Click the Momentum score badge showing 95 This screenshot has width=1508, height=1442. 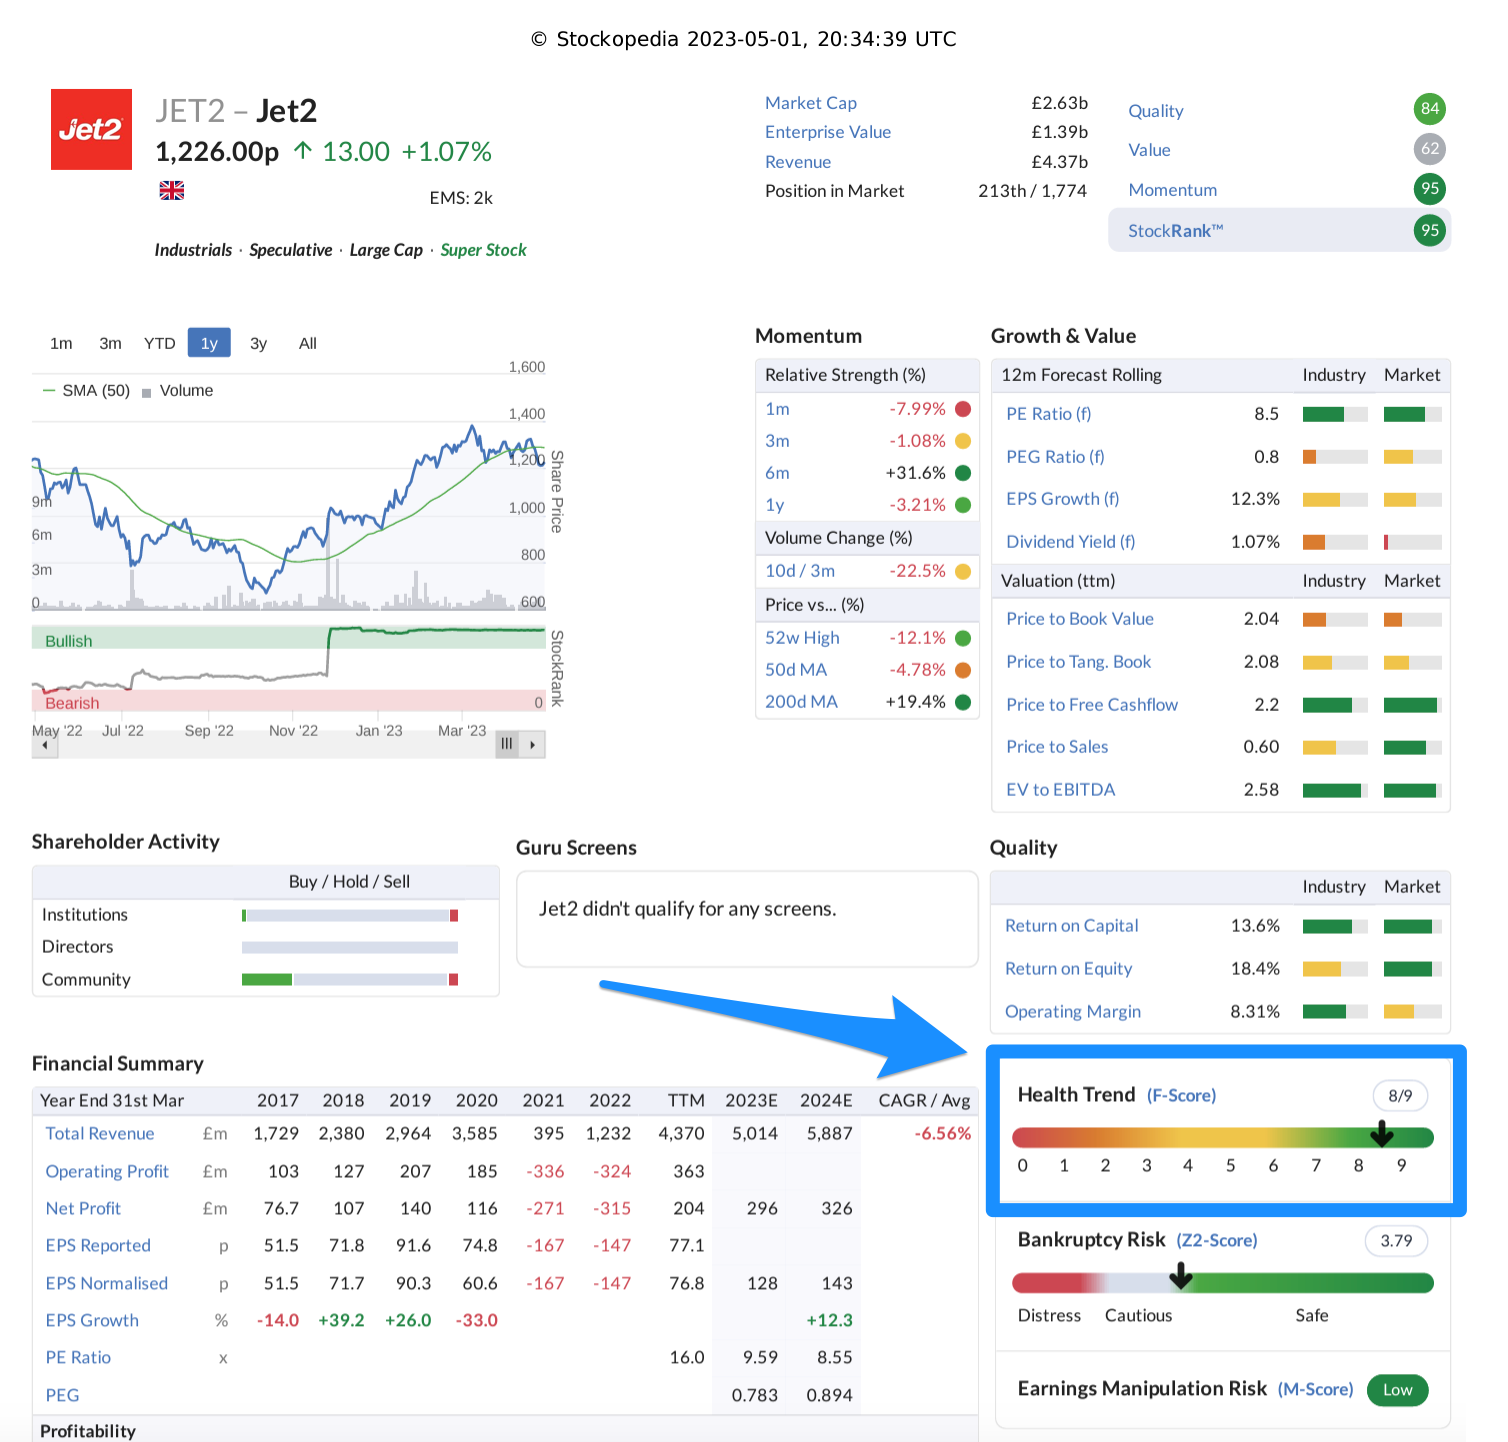pos(1430,189)
